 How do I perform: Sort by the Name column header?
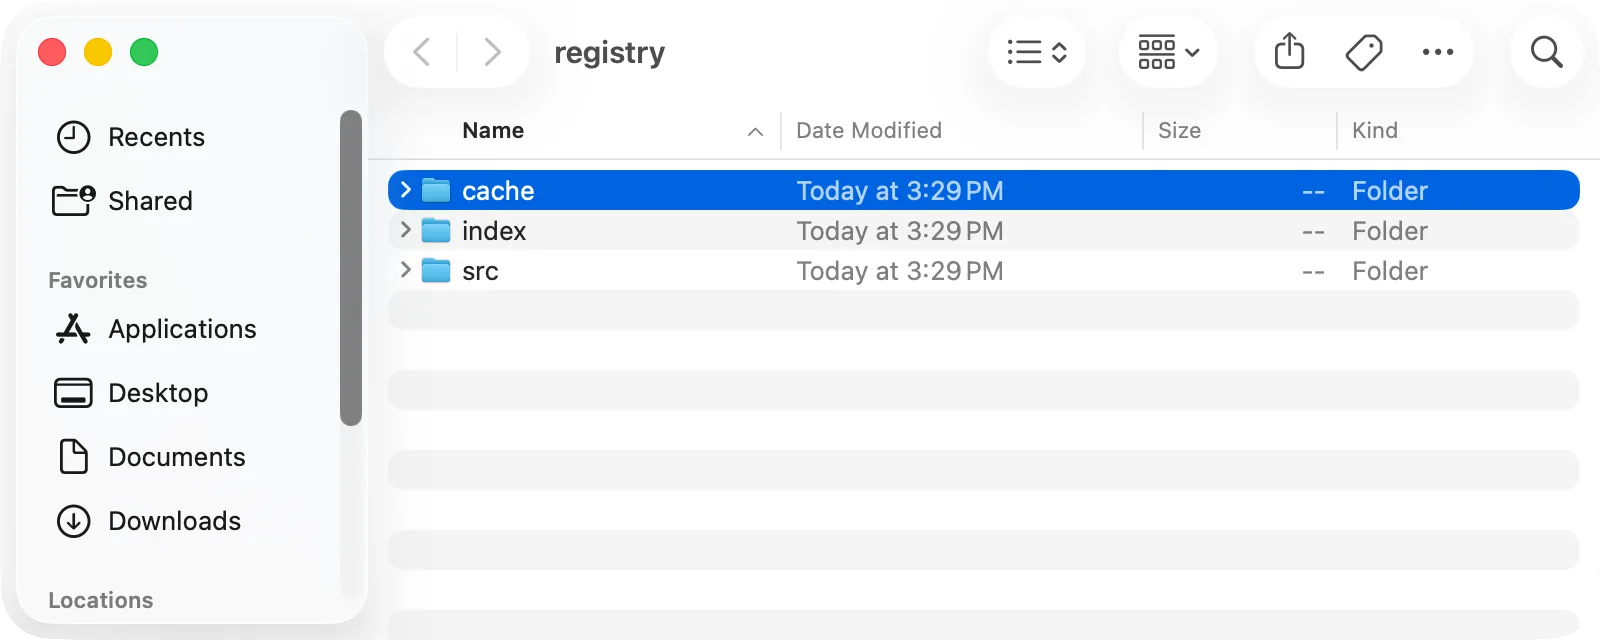(x=493, y=131)
